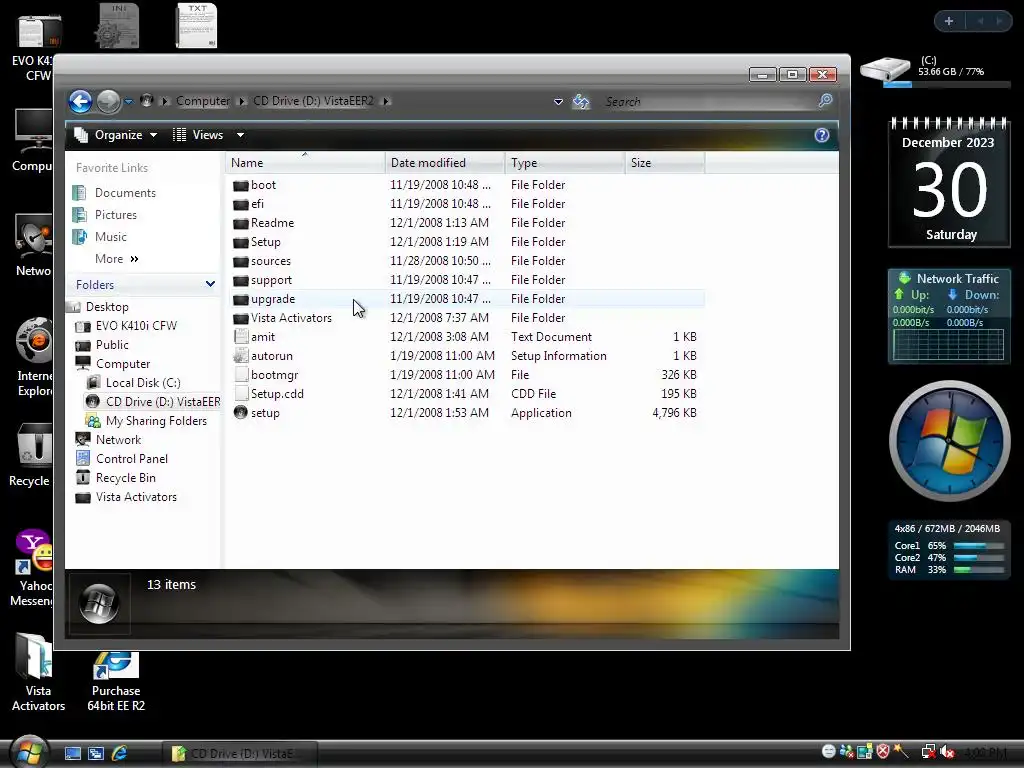Sort by the Name column header
Screen dimensions: 1024x768
pyautogui.click(x=305, y=163)
